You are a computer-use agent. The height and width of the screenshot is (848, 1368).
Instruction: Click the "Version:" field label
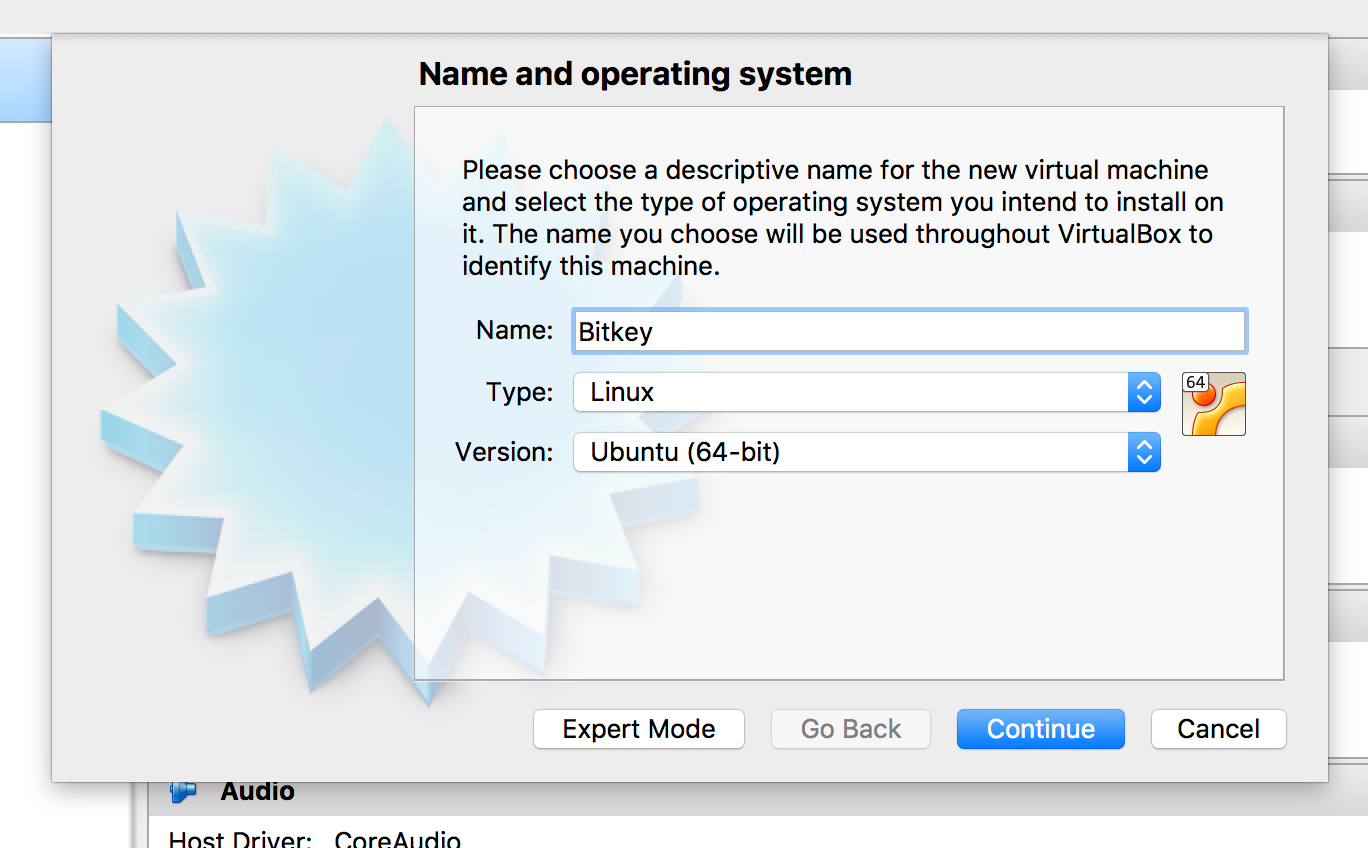[504, 452]
